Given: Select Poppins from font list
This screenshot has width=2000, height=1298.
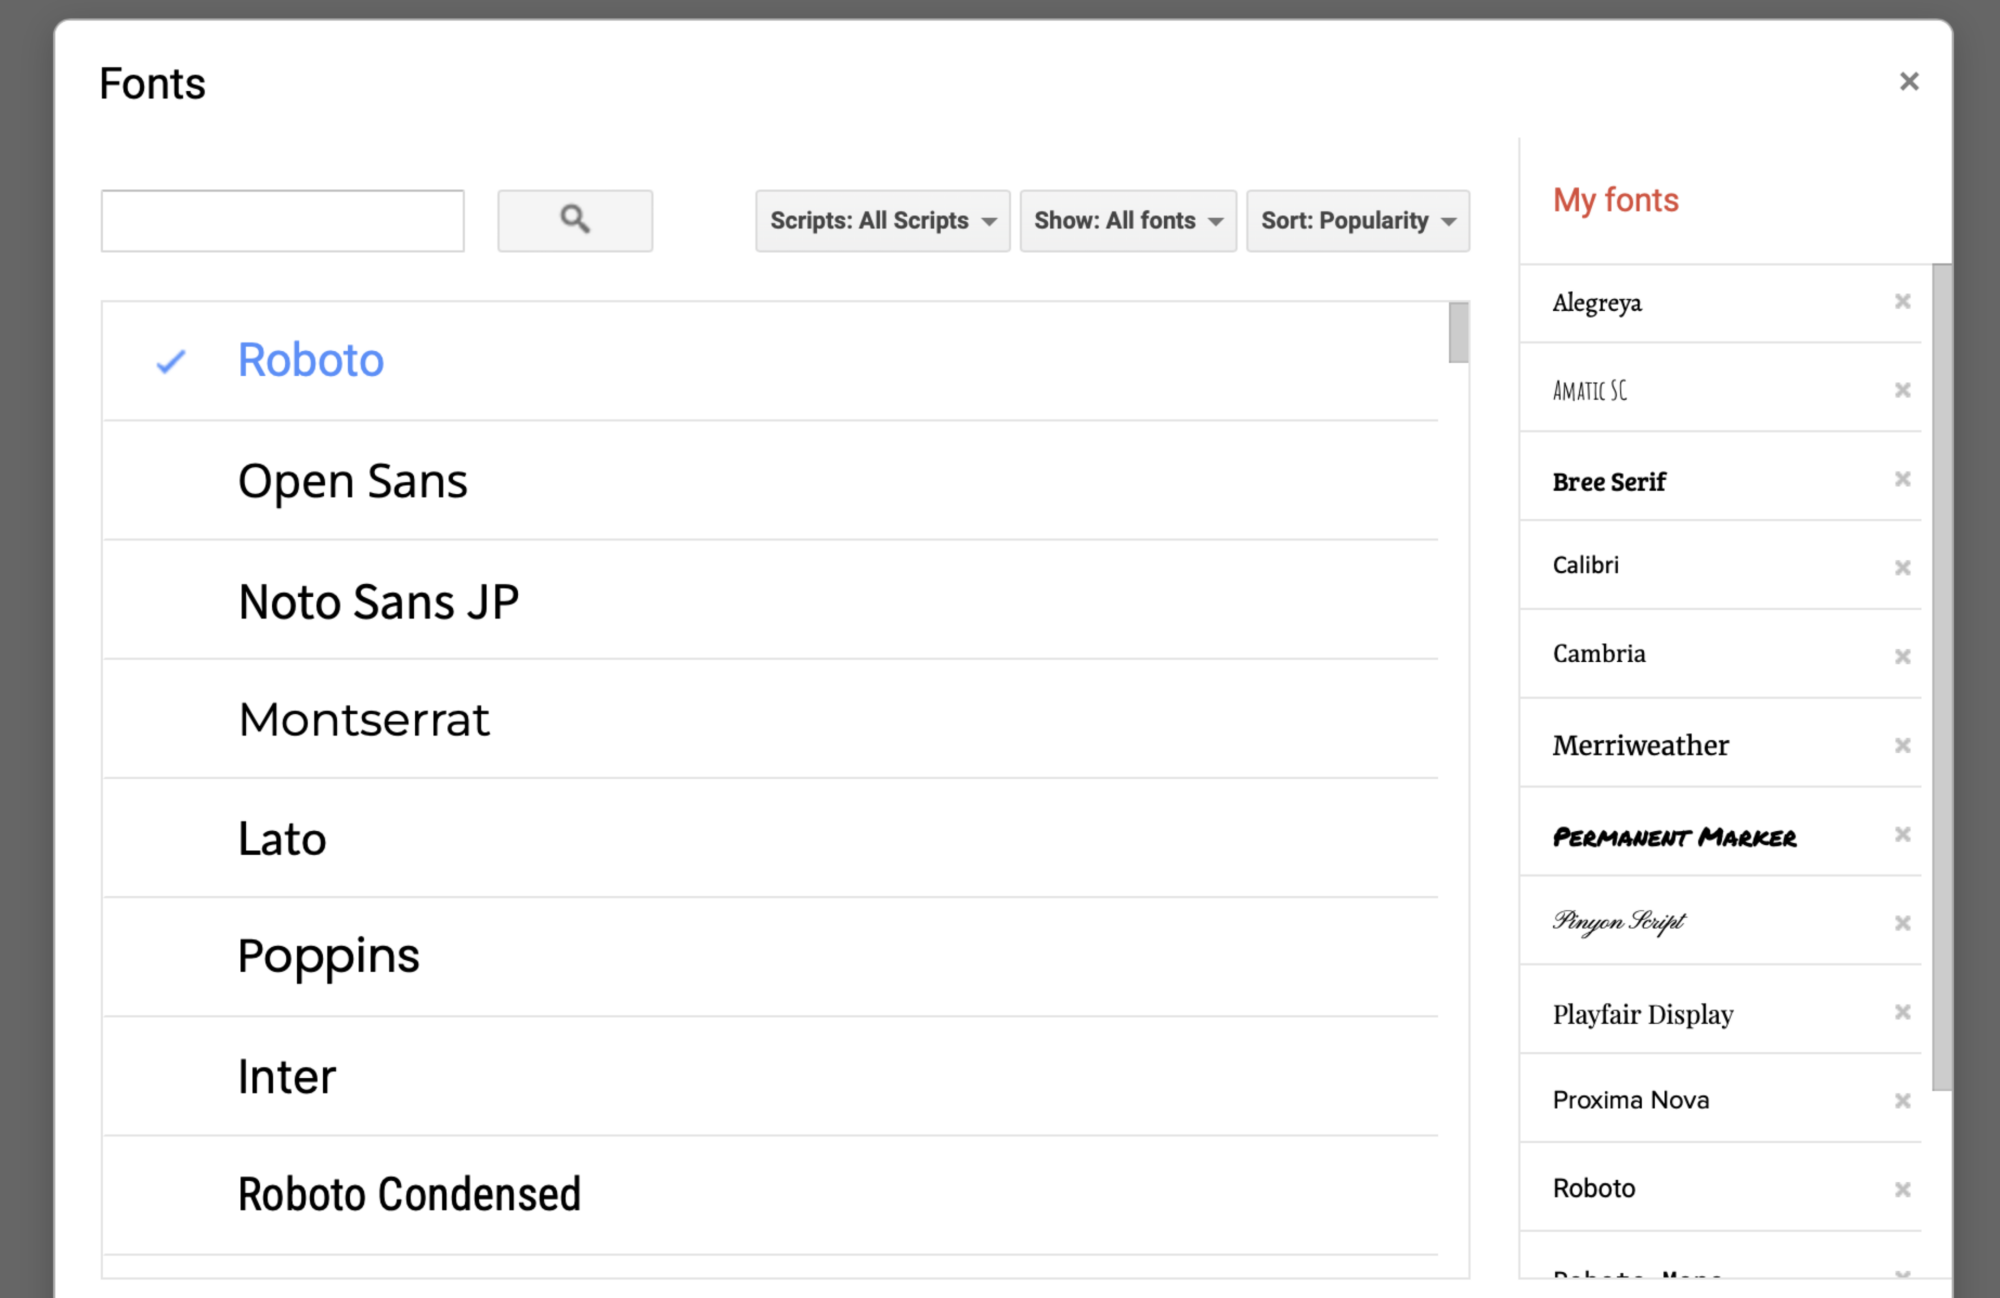Looking at the screenshot, I should click(x=327, y=954).
